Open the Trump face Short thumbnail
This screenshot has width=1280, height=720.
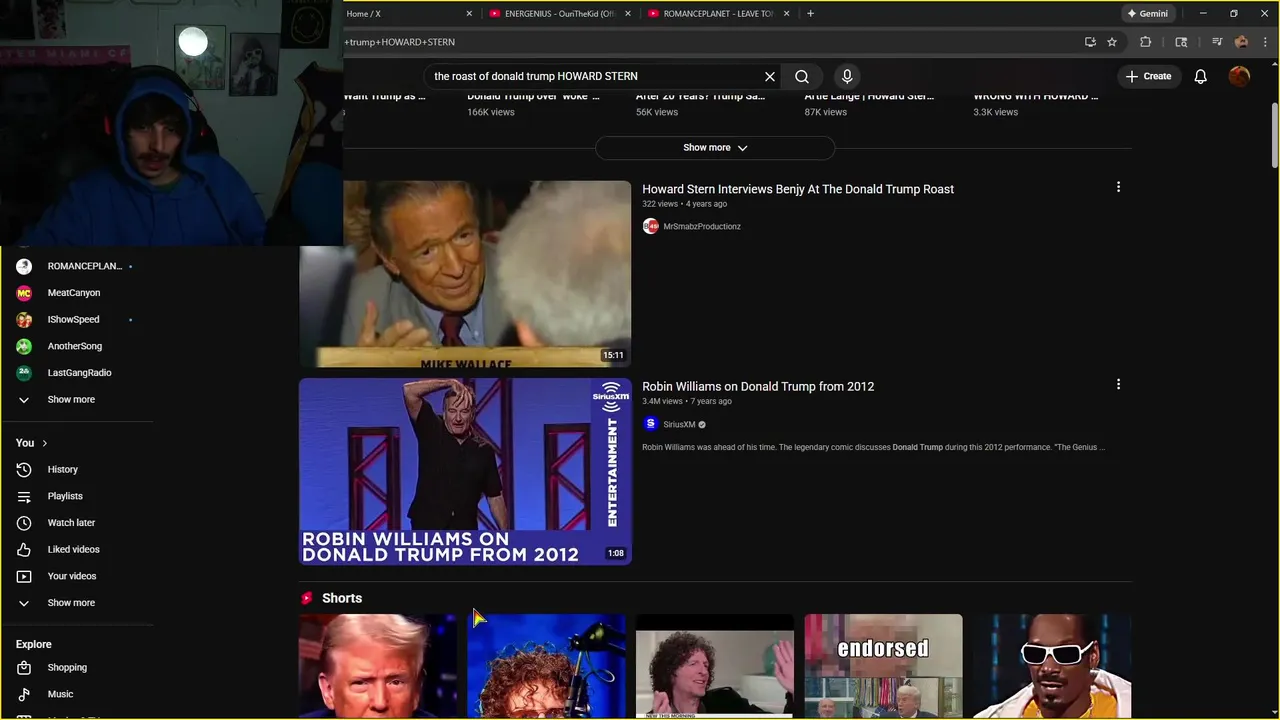point(378,666)
